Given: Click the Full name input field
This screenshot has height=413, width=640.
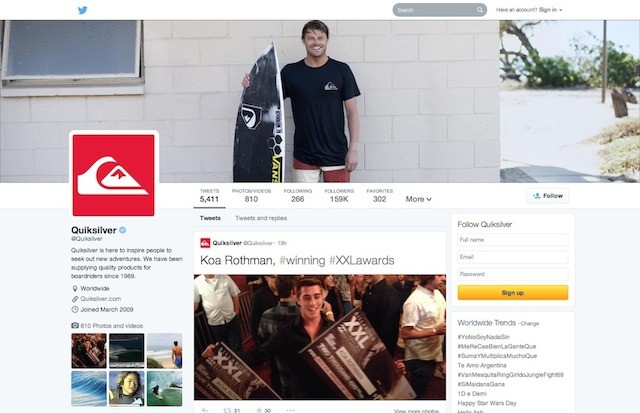Looking at the screenshot, I should (513, 240).
